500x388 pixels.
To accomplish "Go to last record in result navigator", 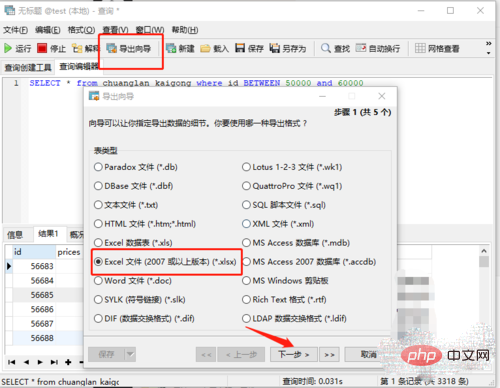I will [x=54, y=362].
